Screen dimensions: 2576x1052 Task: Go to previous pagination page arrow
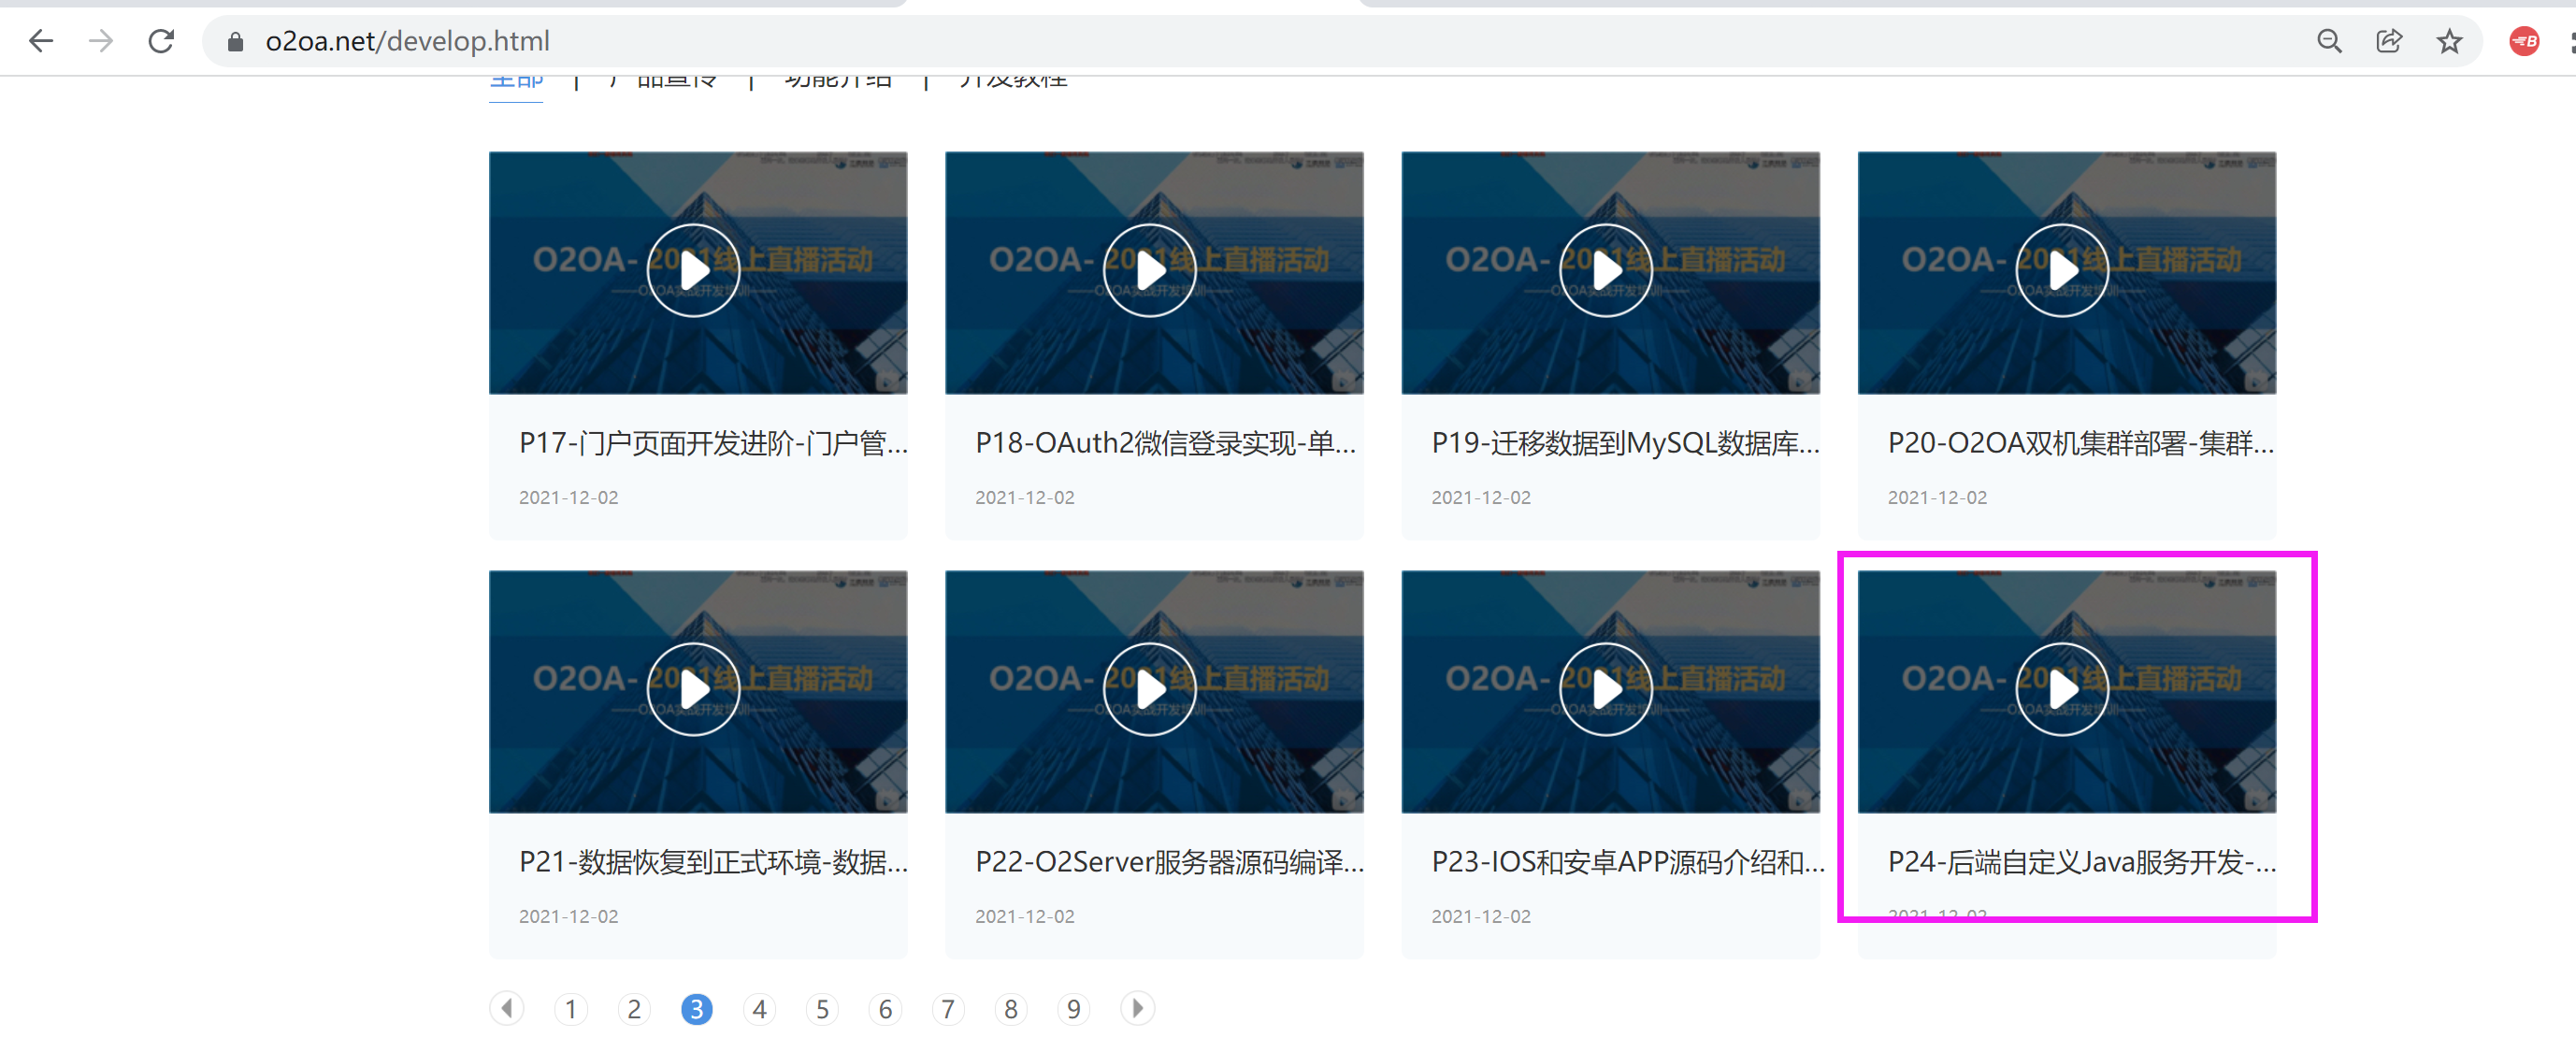(x=507, y=1008)
